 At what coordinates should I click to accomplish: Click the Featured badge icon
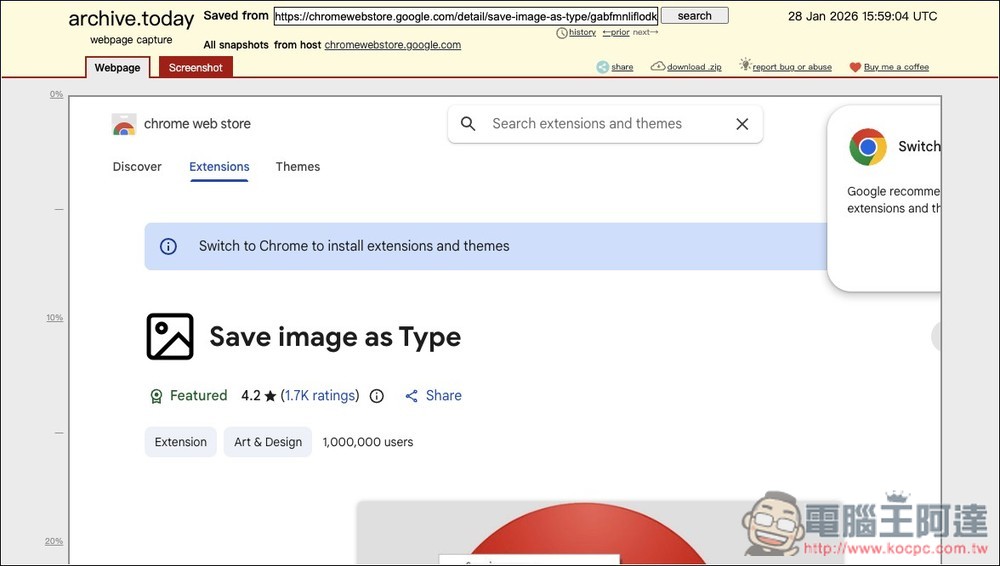tap(156, 396)
